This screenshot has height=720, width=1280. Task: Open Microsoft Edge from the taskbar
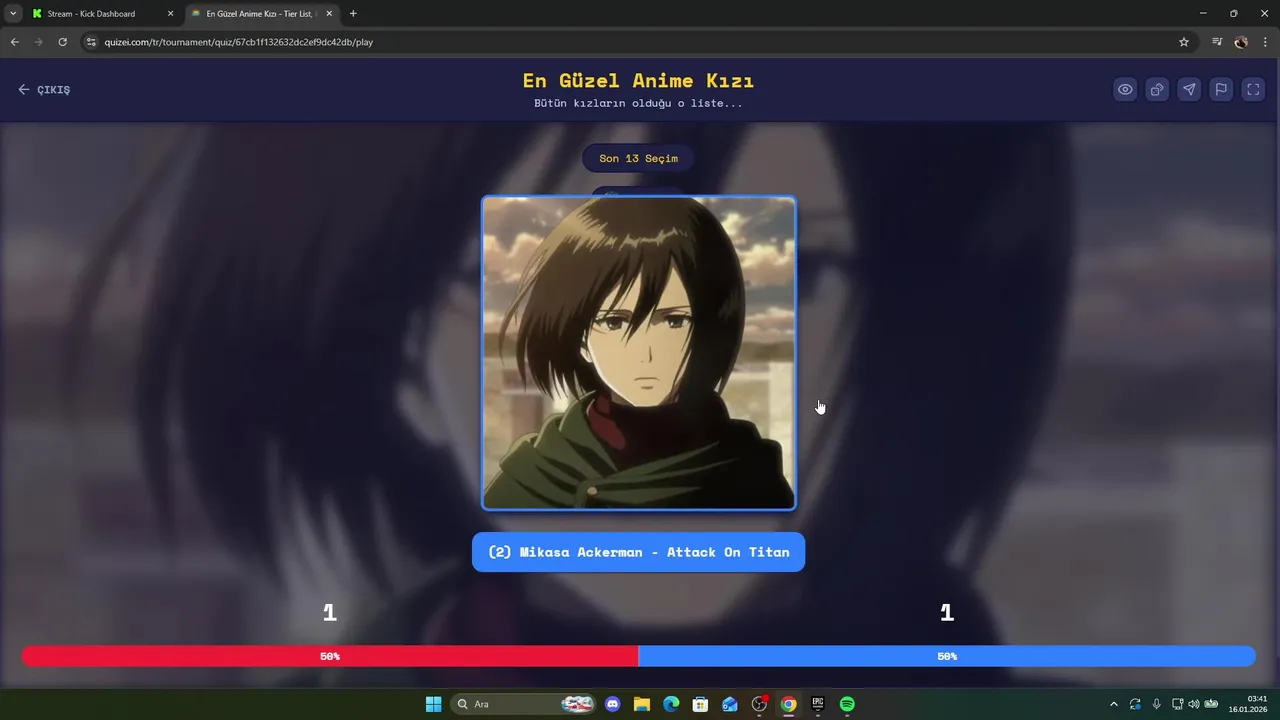[x=671, y=704]
